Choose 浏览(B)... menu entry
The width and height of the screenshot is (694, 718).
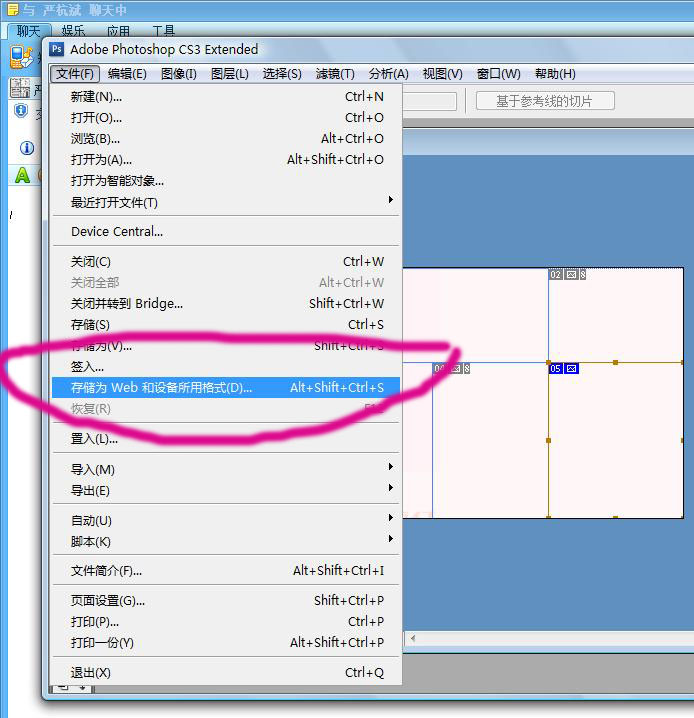pos(226,138)
